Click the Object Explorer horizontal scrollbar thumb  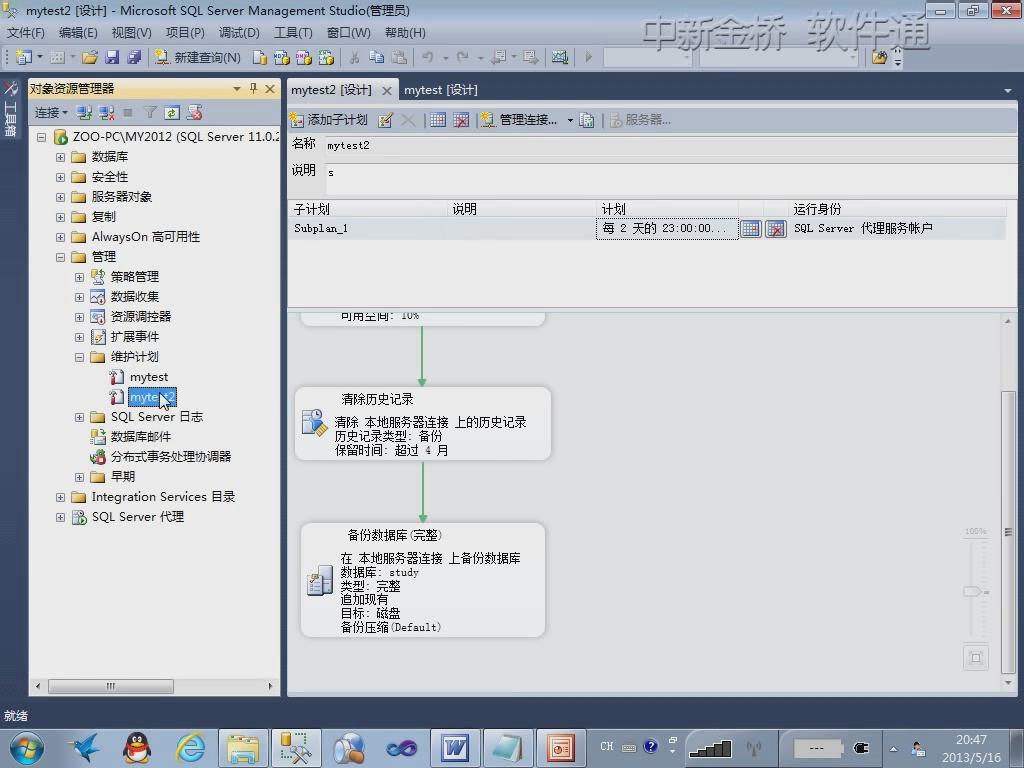tap(110, 686)
